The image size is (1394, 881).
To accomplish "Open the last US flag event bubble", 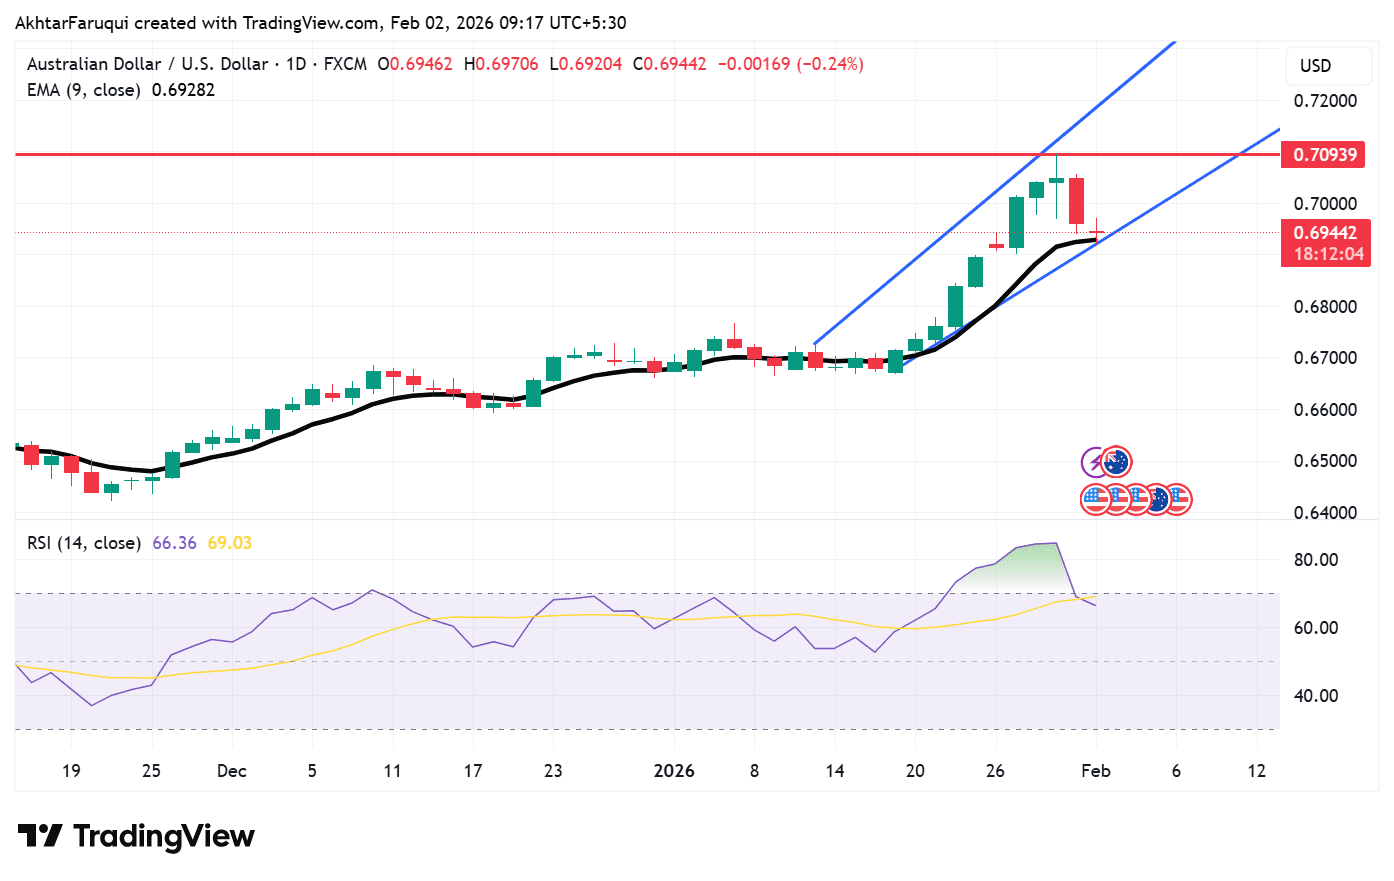I will (x=1178, y=500).
